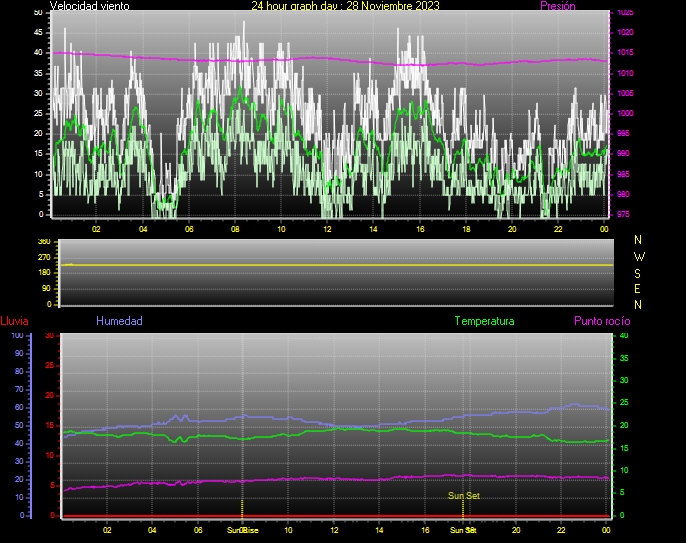Click the 1000 value on the pressure axis
Image resolution: width=686 pixels, height=543 pixels.
coord(625,113)
